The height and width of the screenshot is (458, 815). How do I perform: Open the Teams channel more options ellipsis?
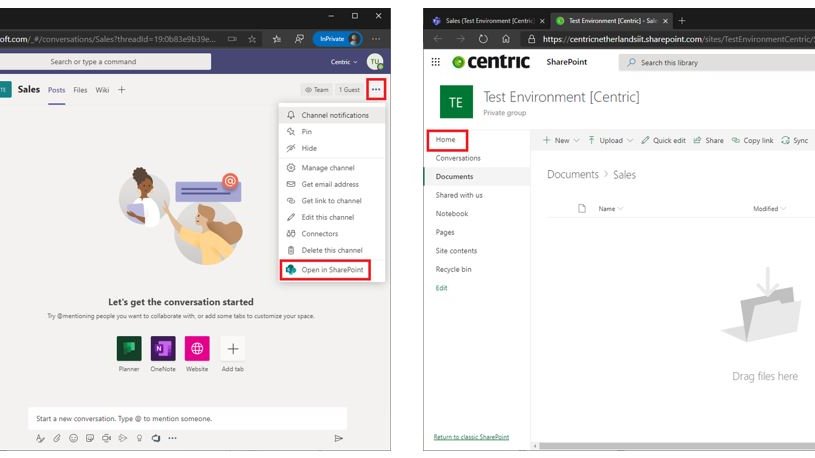376,89
